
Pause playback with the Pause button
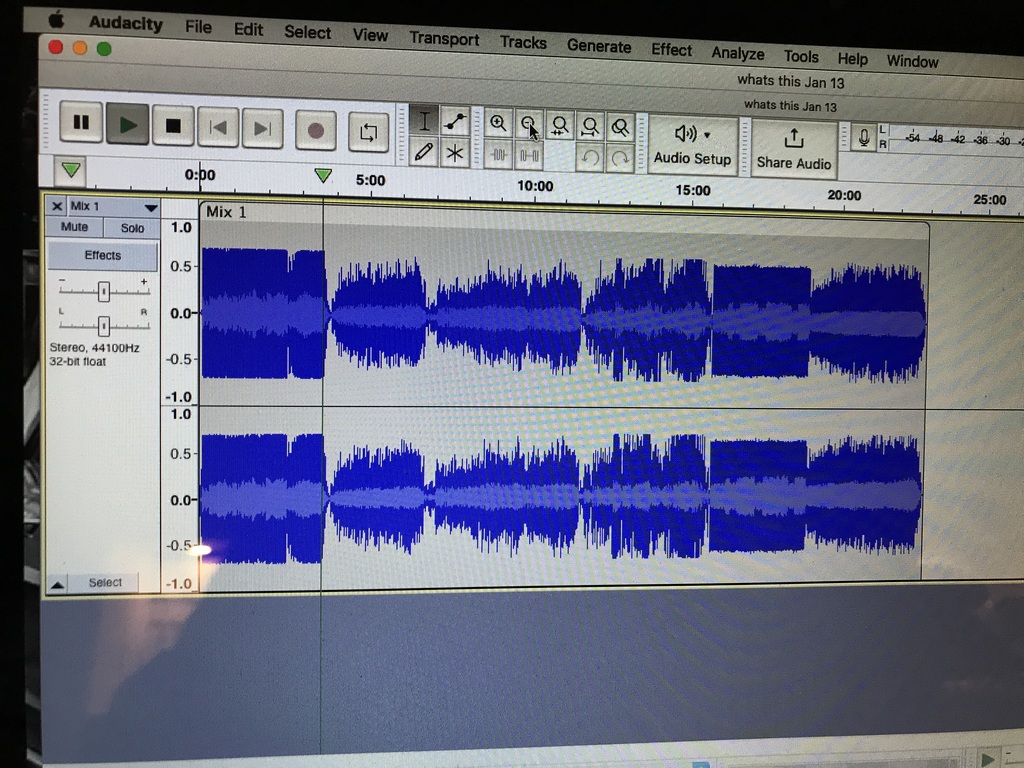click(x=81, y=121)
